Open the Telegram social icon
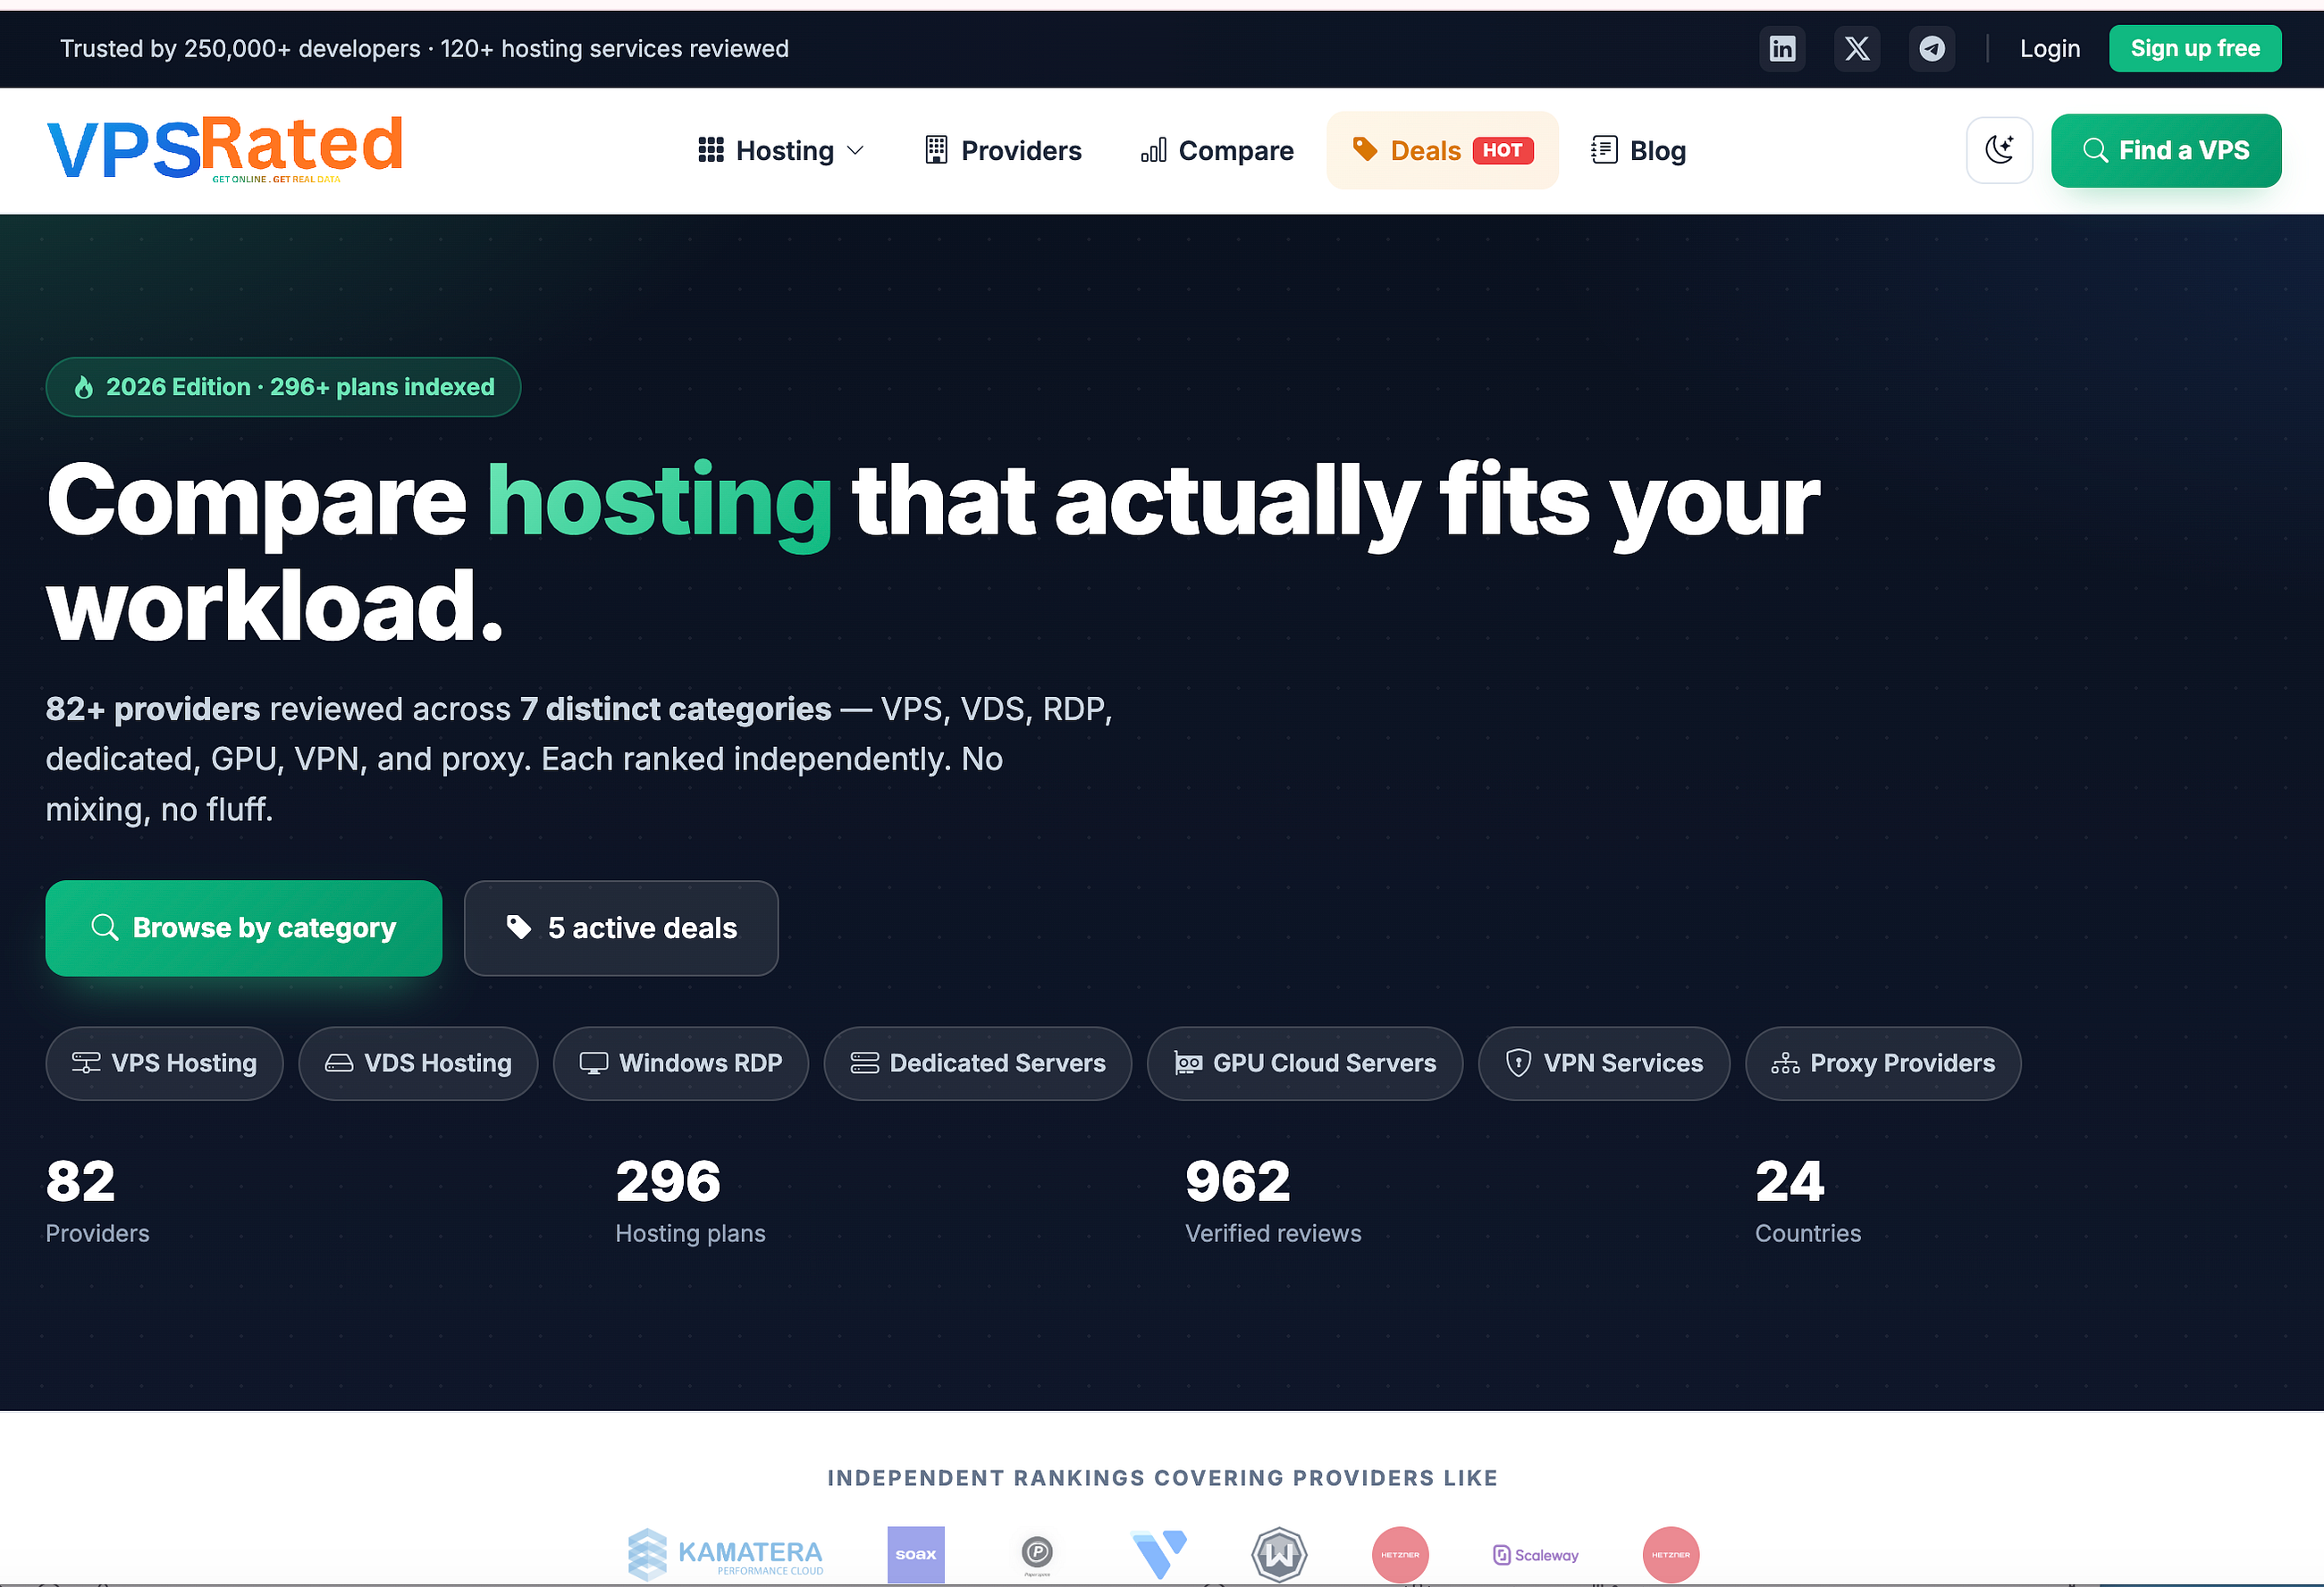Image resolution: width=2324 pixels, height=1587 pixels. (x=1932, y=48)
